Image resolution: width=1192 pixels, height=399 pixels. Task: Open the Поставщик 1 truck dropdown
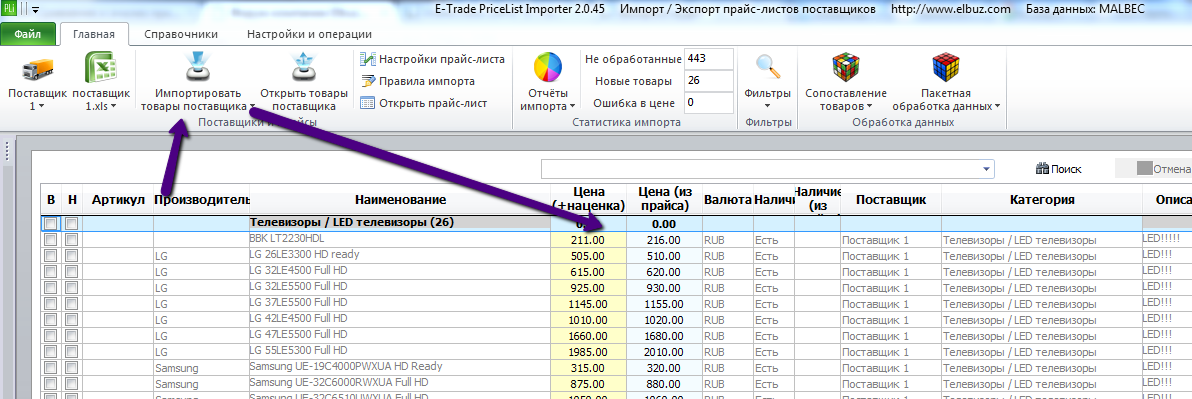(37, 81)
